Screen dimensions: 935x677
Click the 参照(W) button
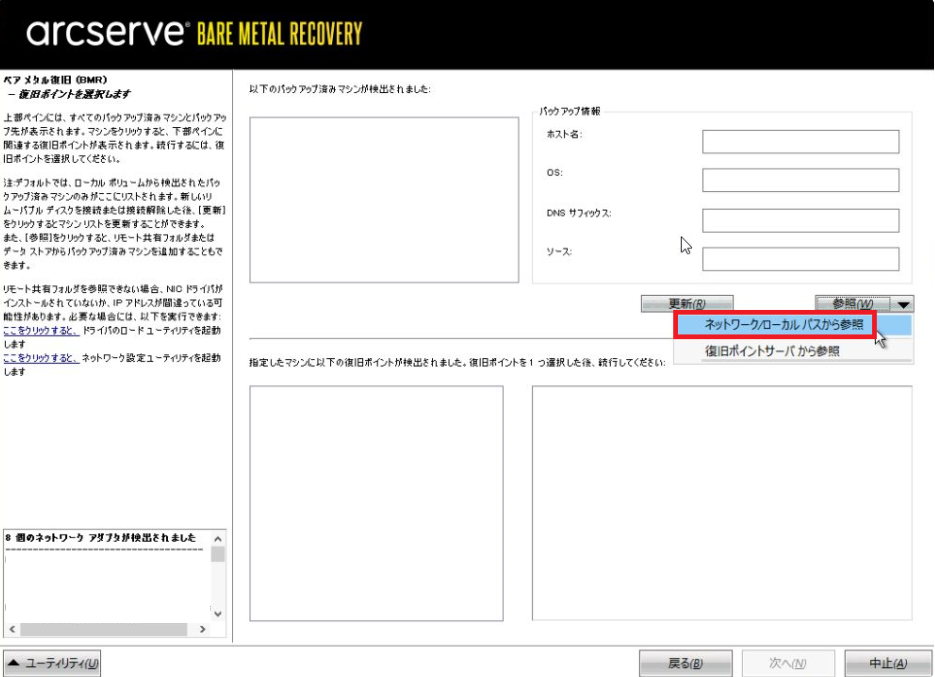pos(853,304)
